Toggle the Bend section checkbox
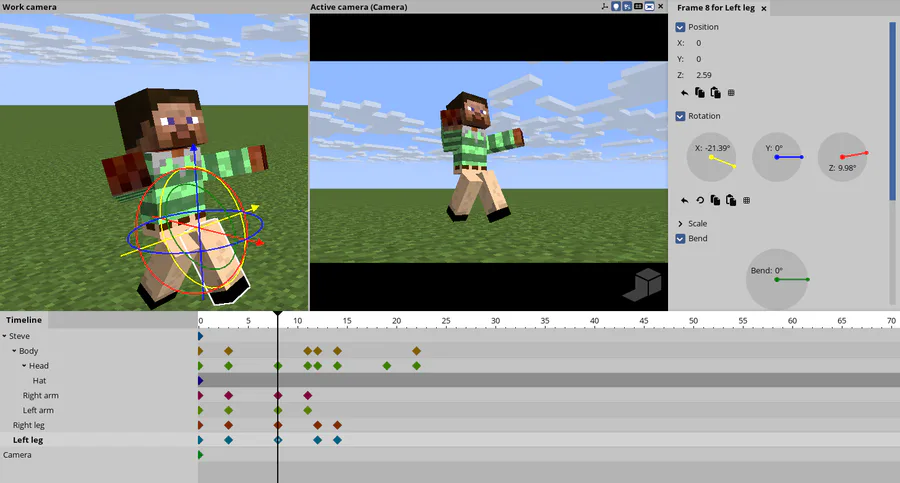This screenshot has width=900, height=483. click(x=680, y=238)
